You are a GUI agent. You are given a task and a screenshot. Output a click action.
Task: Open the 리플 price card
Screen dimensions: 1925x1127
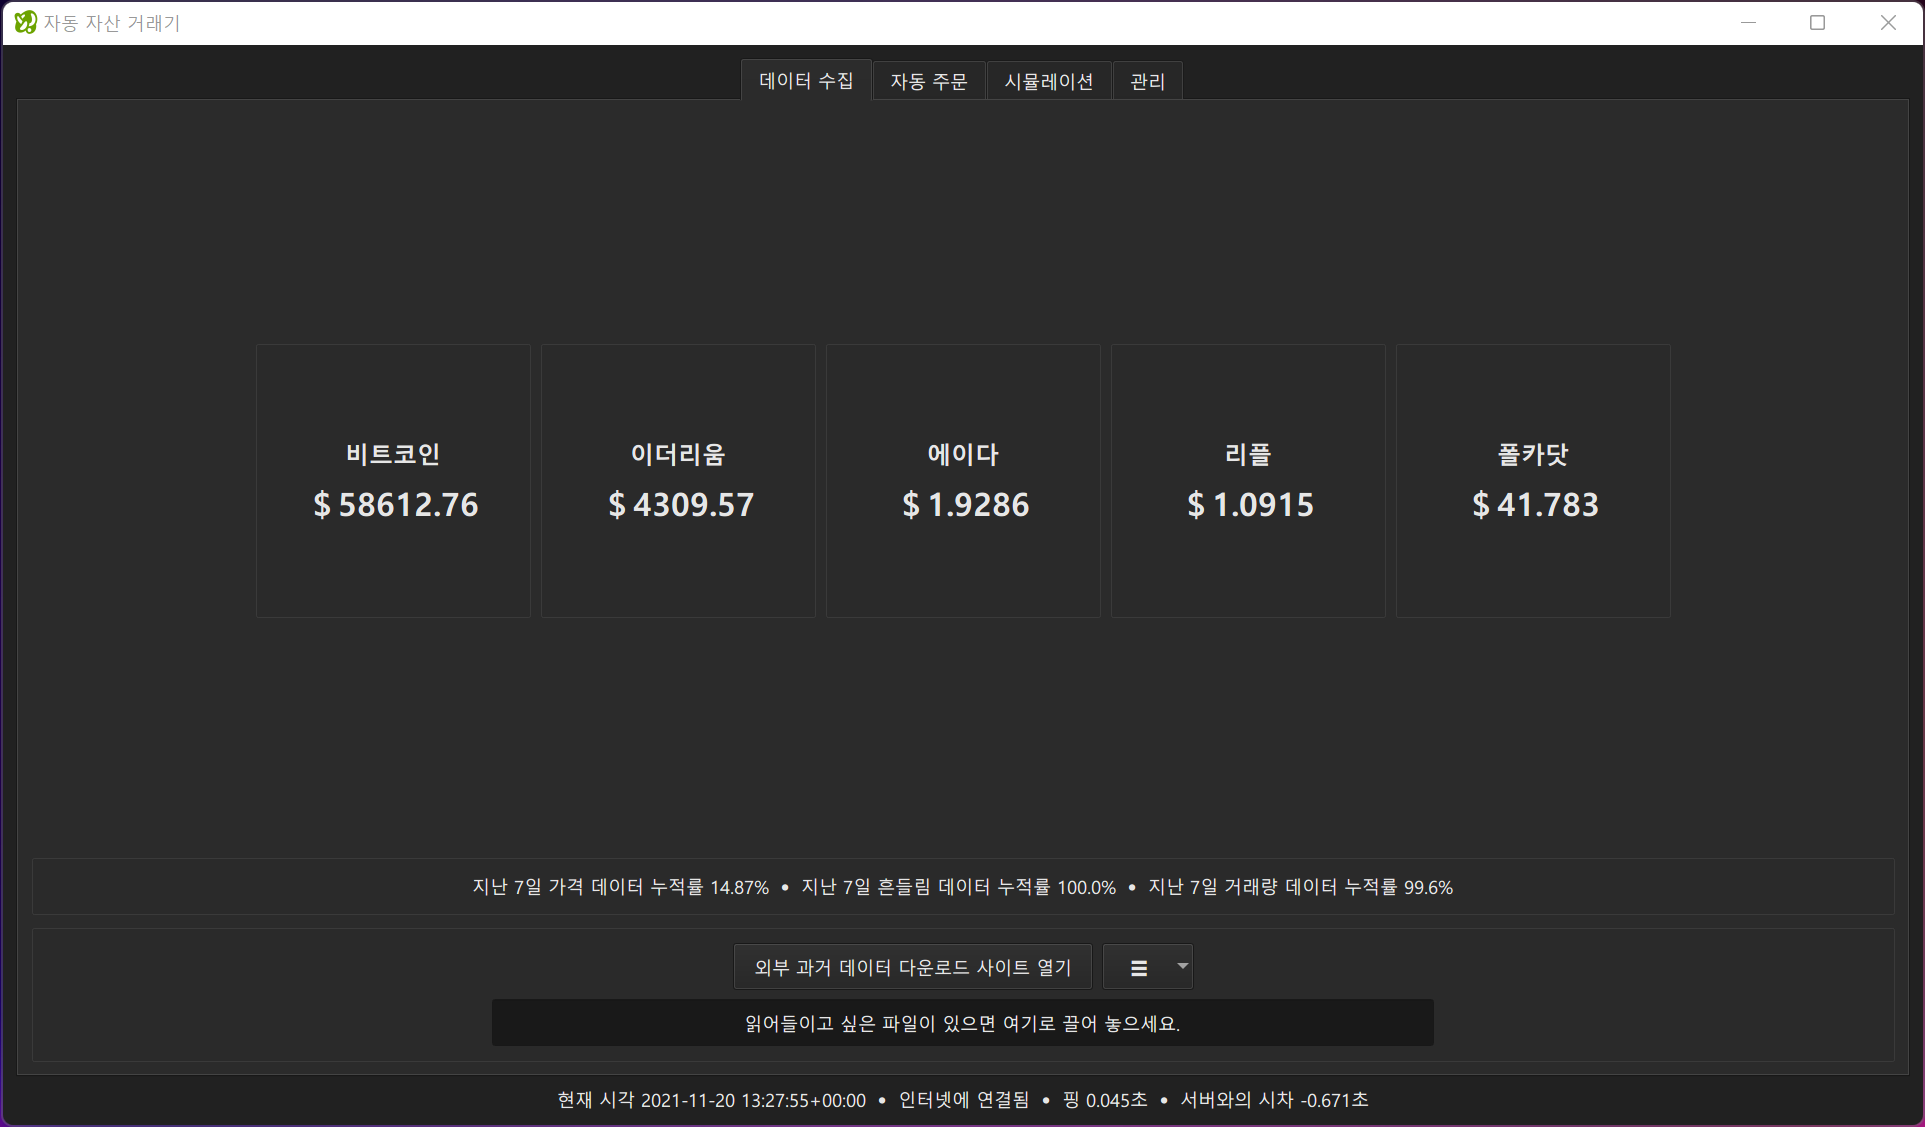click(x=1248, y=481)
